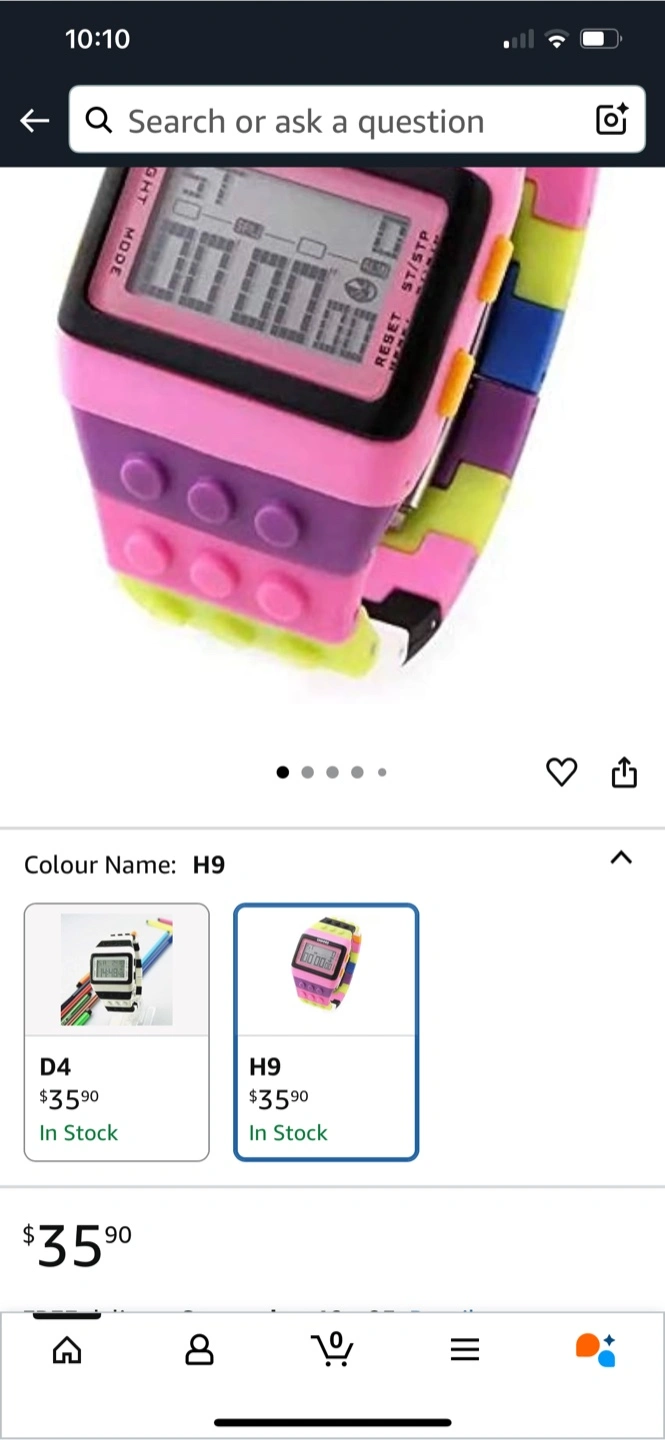This screenshot has width=665, height=1440.
Task: Jump to third image carousel dot
Action: tap(332, 772)
